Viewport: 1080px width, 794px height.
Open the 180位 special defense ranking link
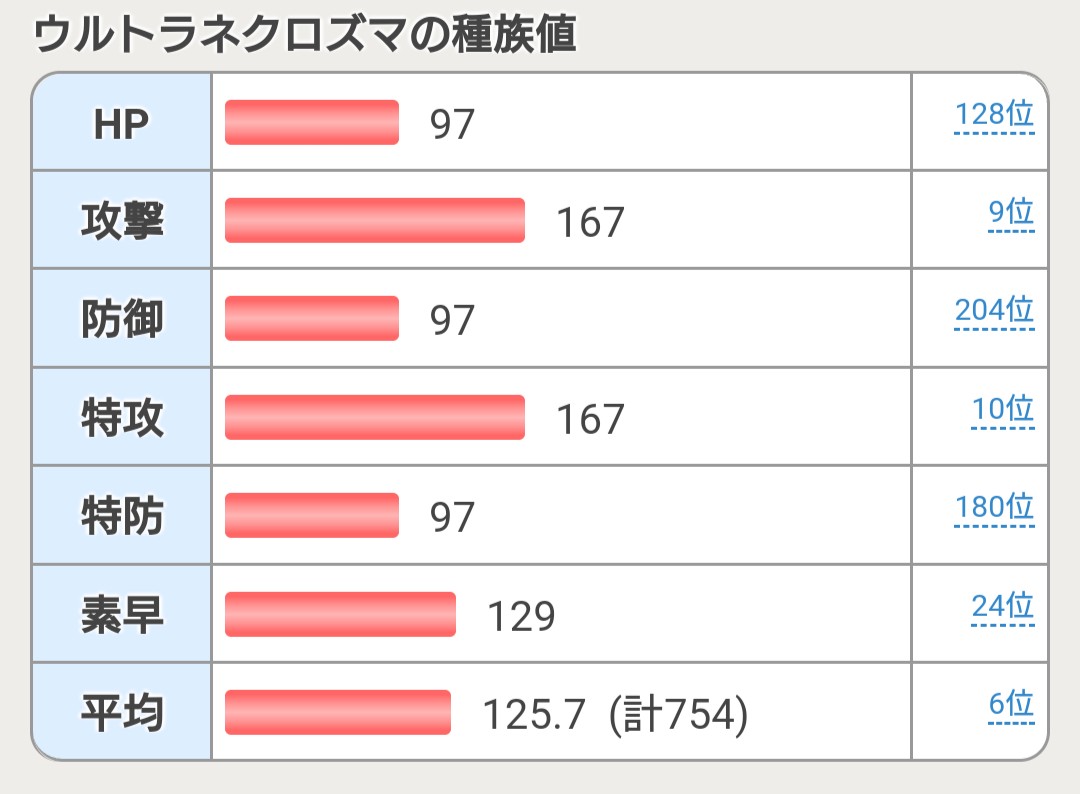coord(994,507)
